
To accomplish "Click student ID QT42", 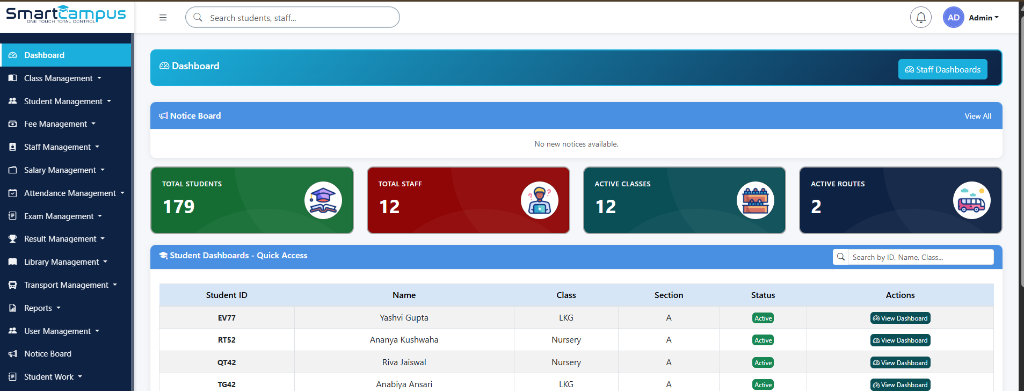I will click(x=227, y=362).
